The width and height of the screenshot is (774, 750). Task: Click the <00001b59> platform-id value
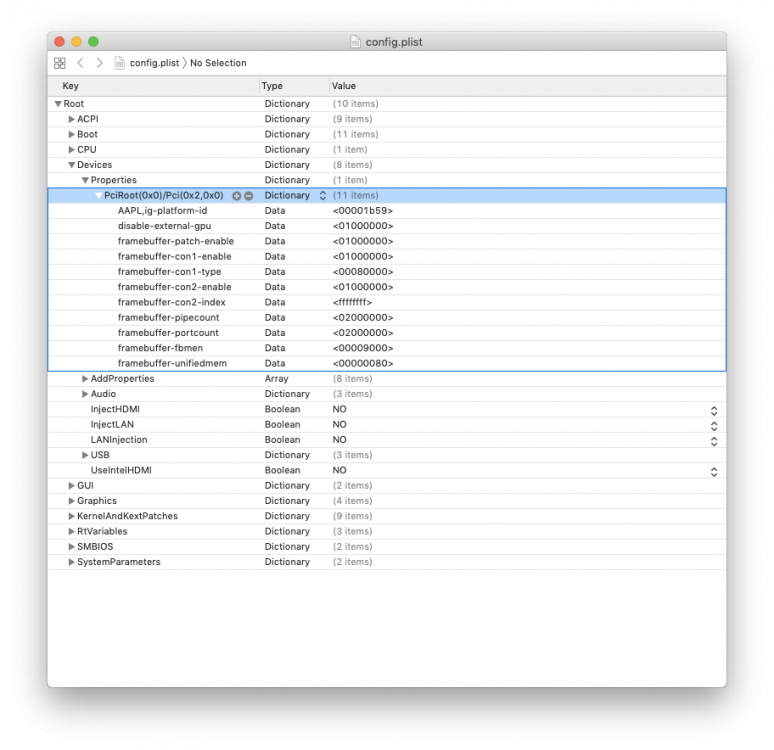point(363,211)
